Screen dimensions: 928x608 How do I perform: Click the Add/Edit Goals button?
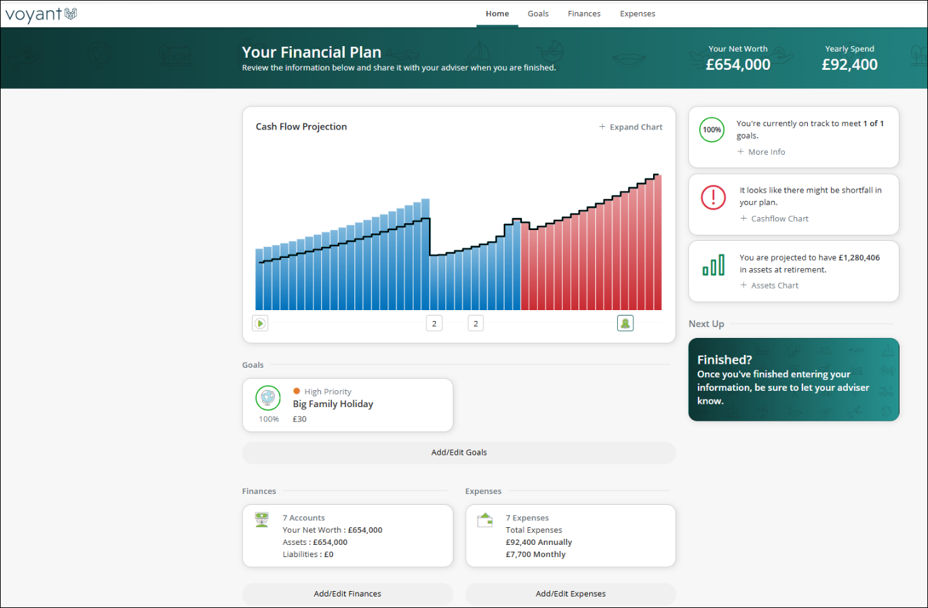point(459,452)
